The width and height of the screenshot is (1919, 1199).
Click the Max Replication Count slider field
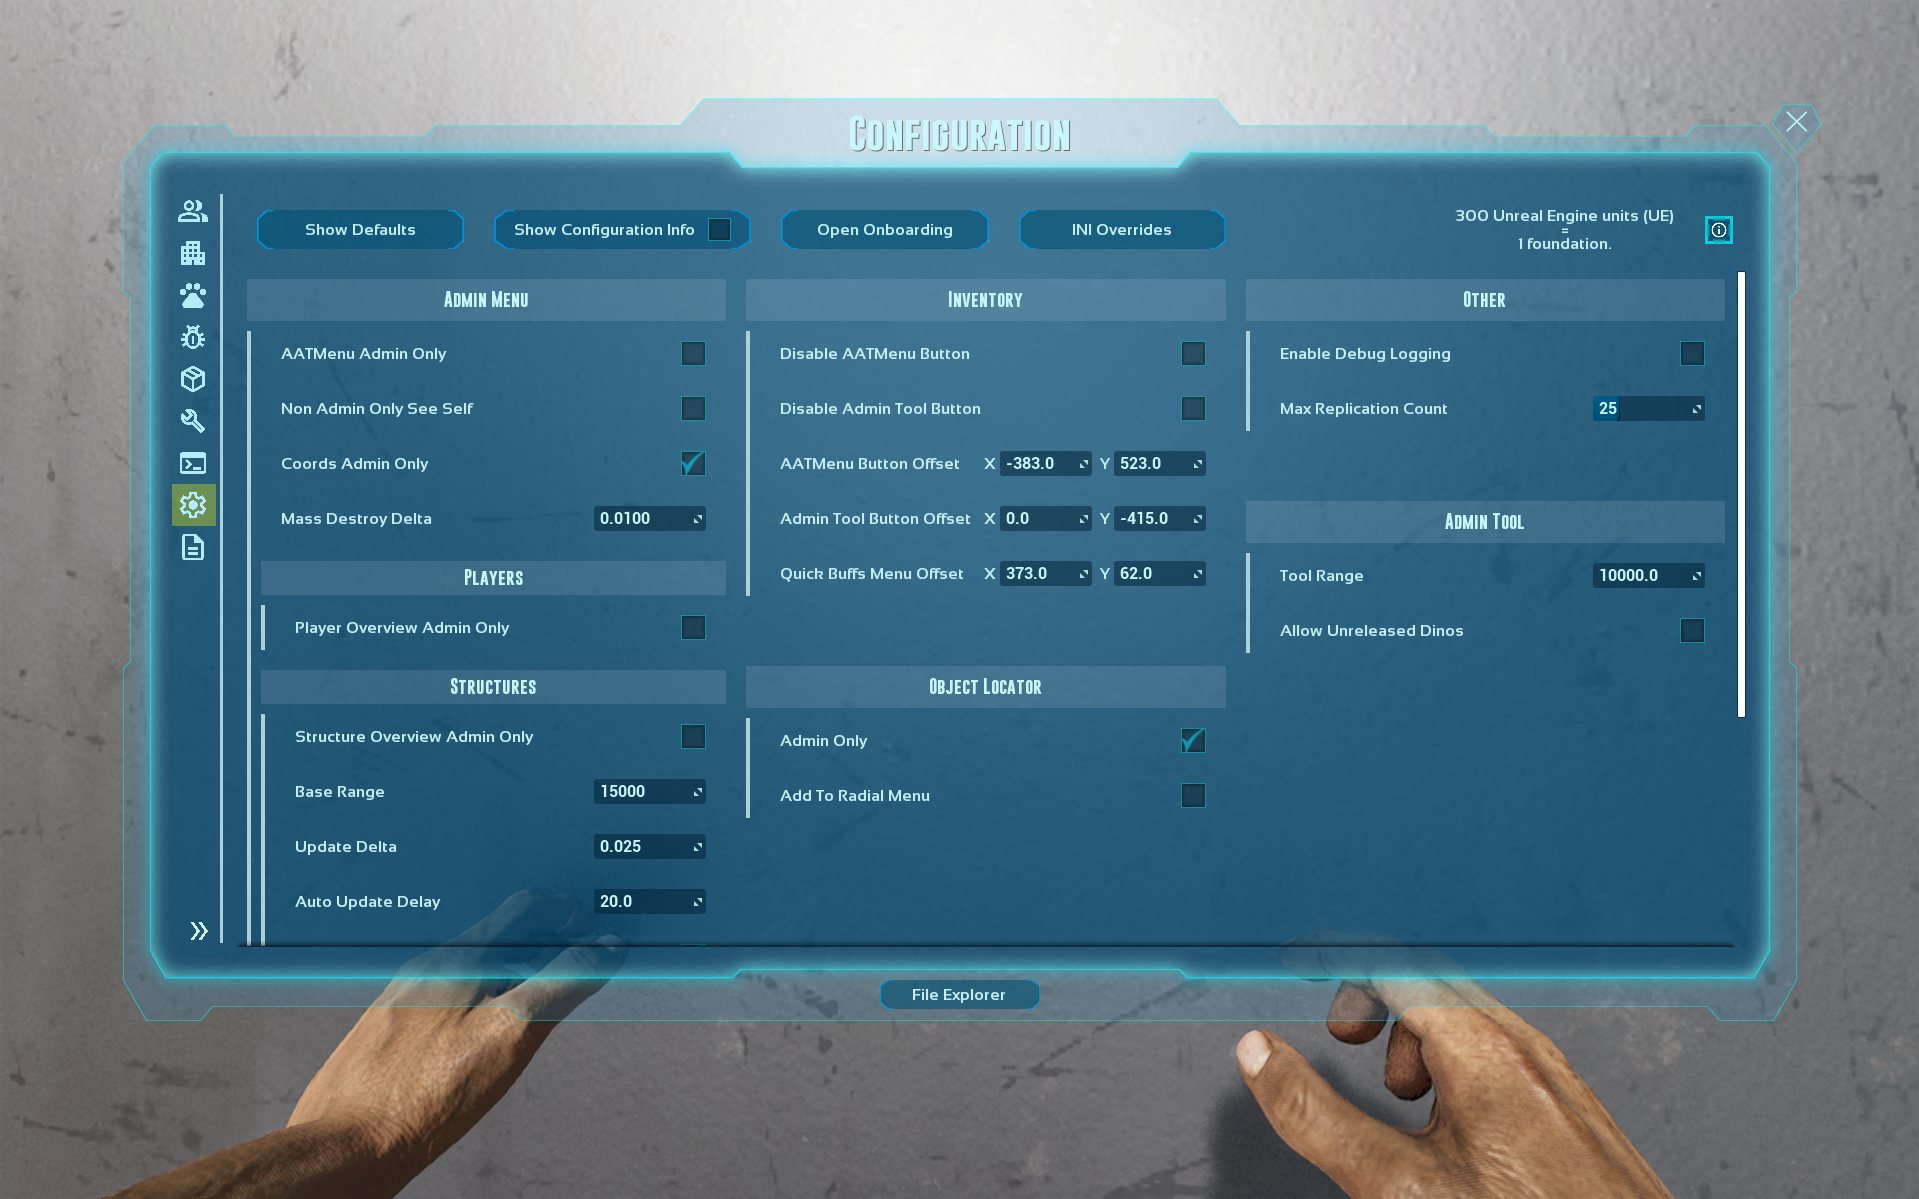pos(1646,409)
